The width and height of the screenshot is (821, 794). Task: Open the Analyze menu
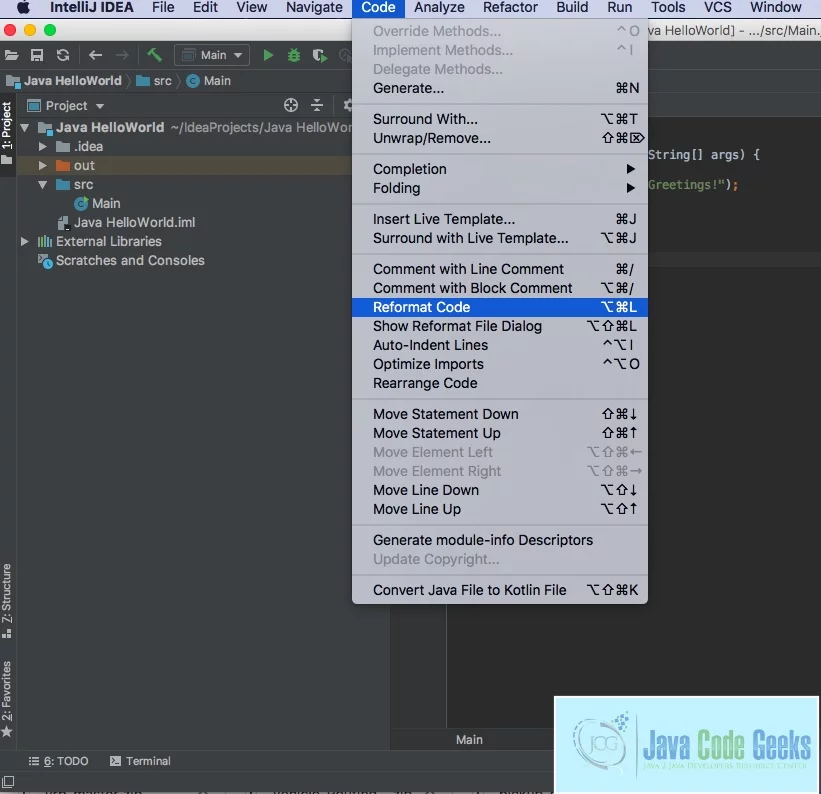(439, 7)
